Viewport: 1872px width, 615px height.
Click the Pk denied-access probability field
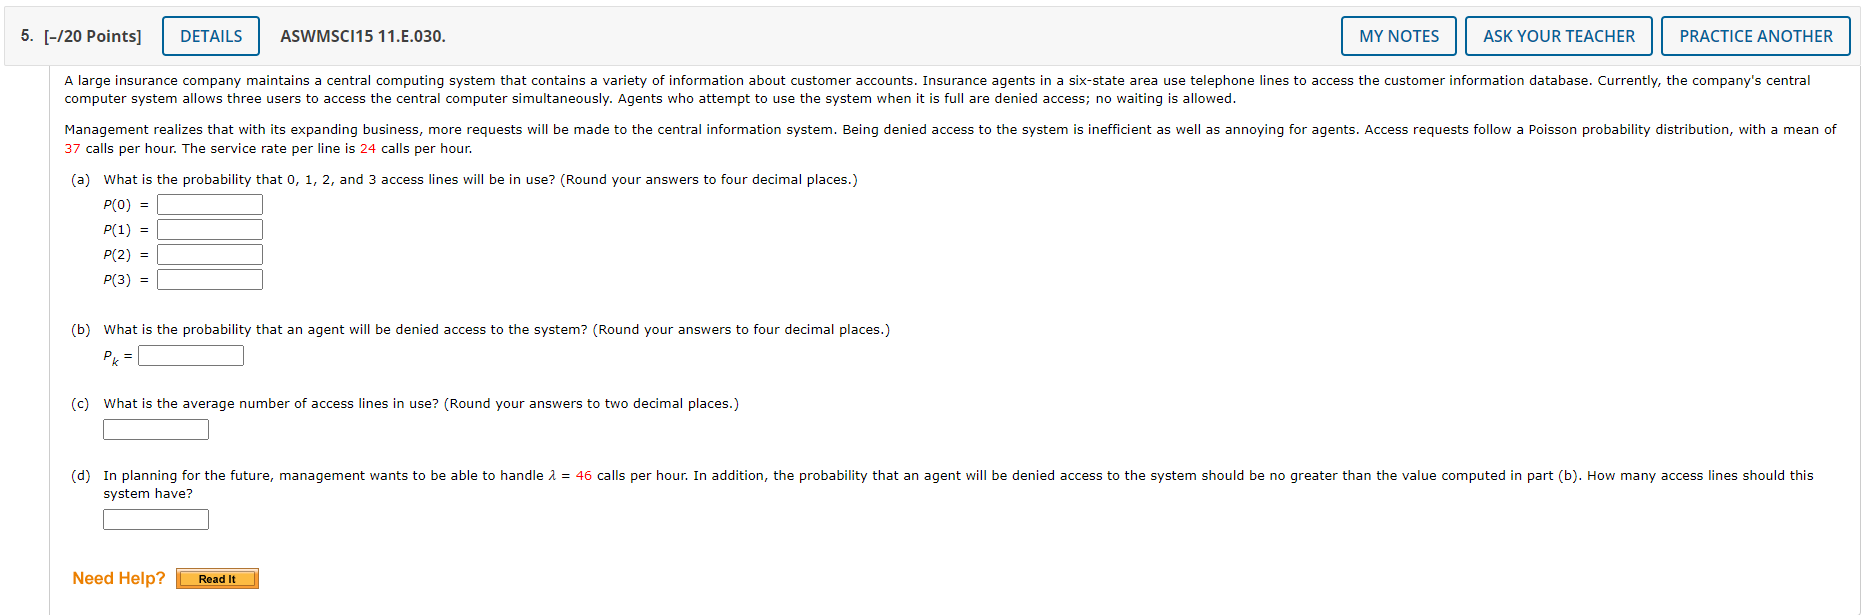tap(190, 354)
